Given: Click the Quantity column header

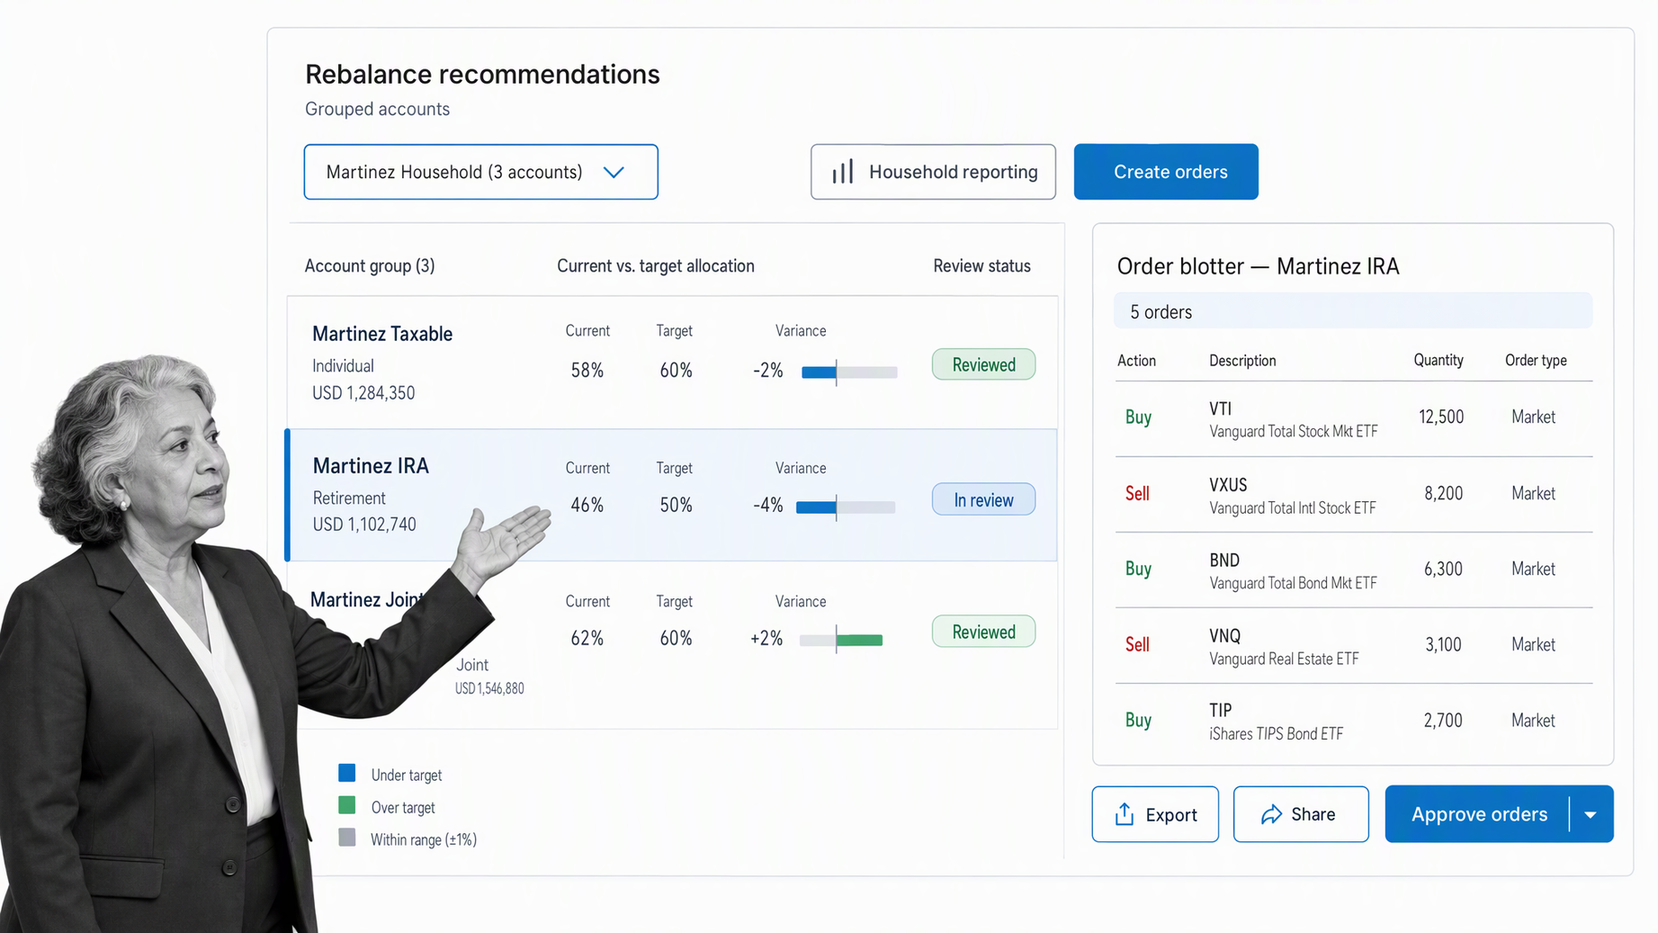Looking at the screenshot, I should point(1438,360).
